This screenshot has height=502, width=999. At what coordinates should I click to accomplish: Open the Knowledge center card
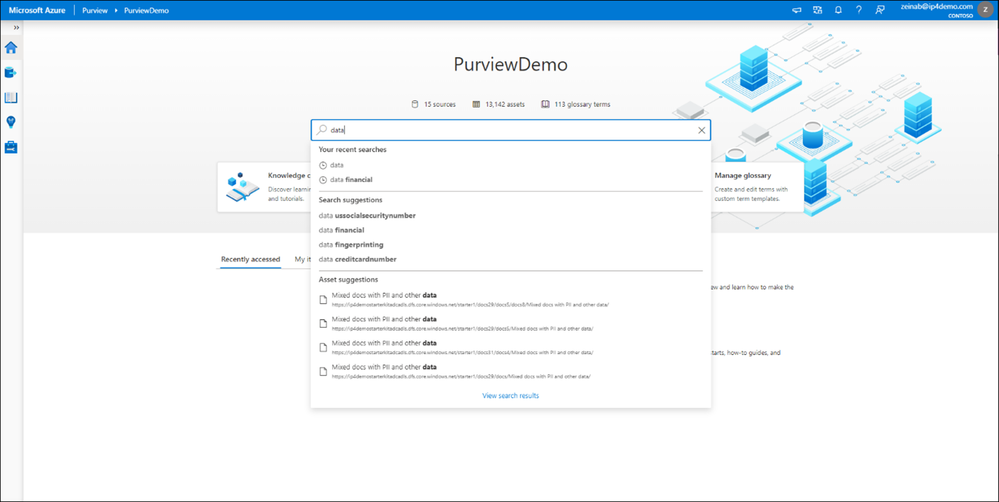pyautogui.click(x=264, y=187)
